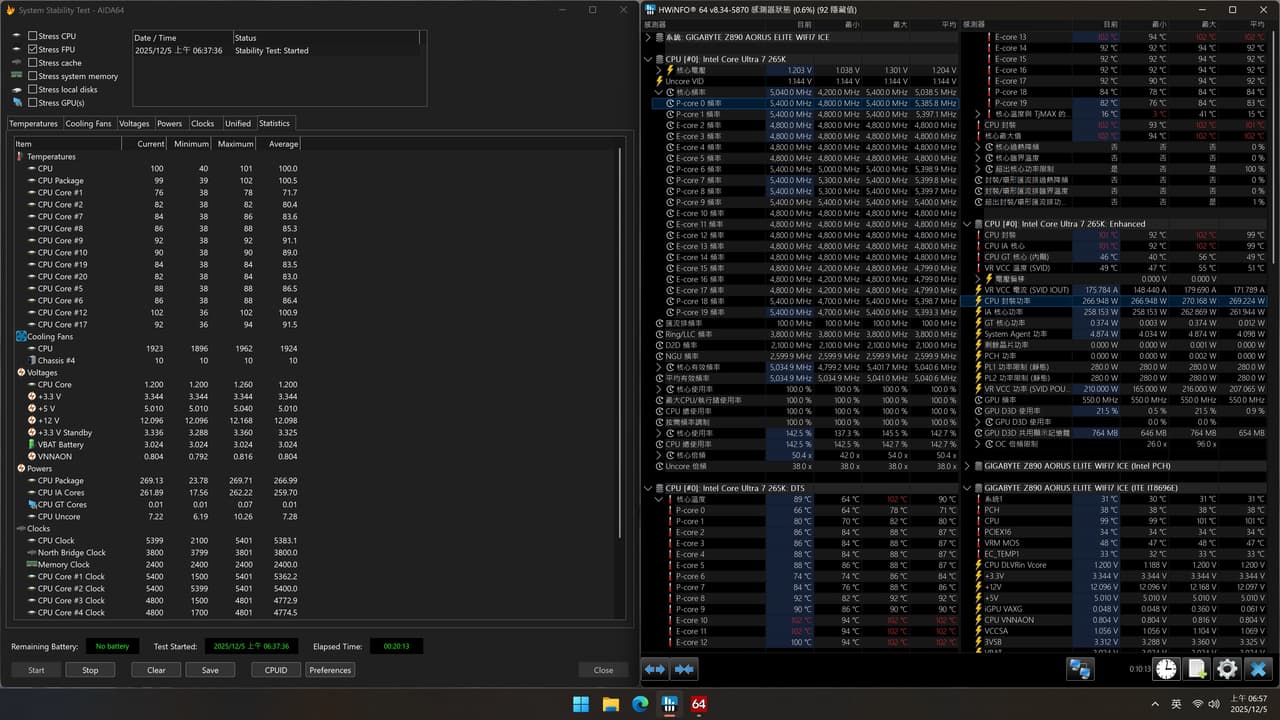Open the AIDA64 Powers tab
This screenshot has width=1280, height=720.
pos(170,124)
